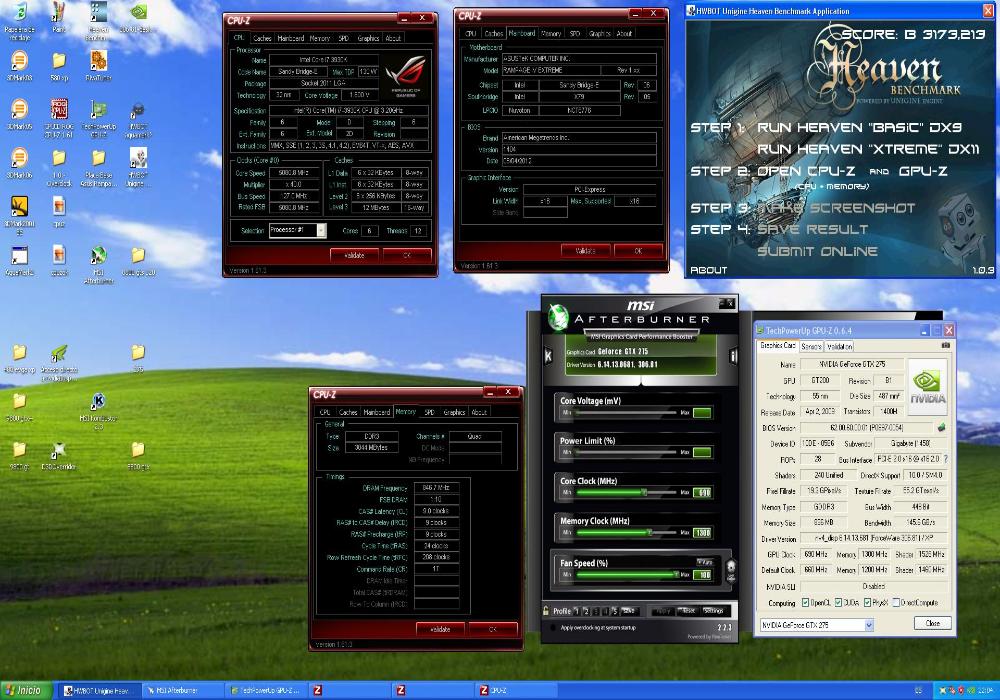
Task: Click the Fan Speed (%) slider handle
Action: 676,574
